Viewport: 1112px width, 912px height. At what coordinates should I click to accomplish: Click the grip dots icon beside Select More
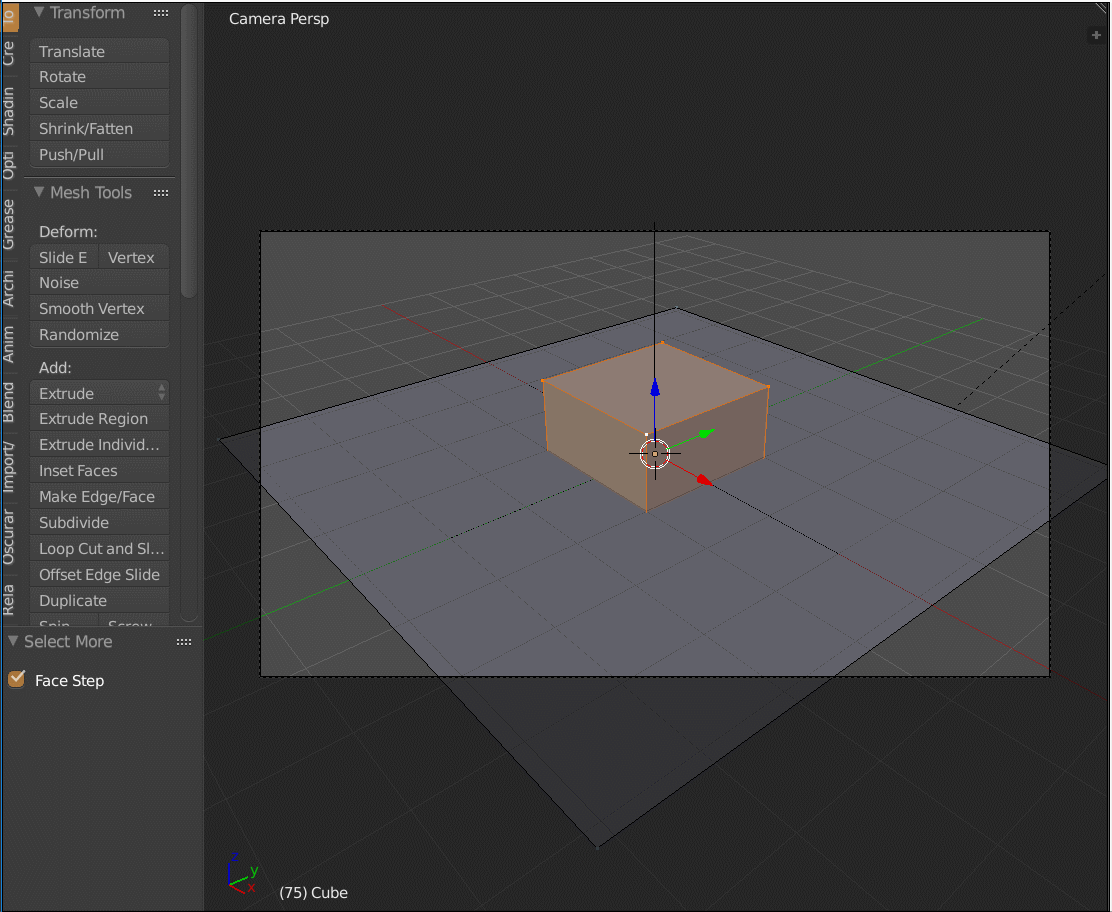pyautogui.click(x=184, y=641)
